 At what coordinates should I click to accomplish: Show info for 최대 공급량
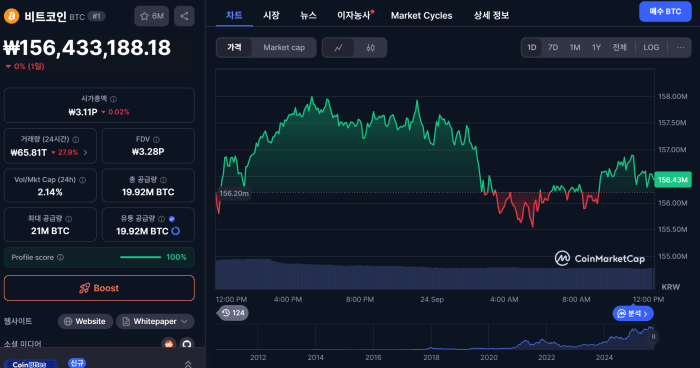(69, 219)
